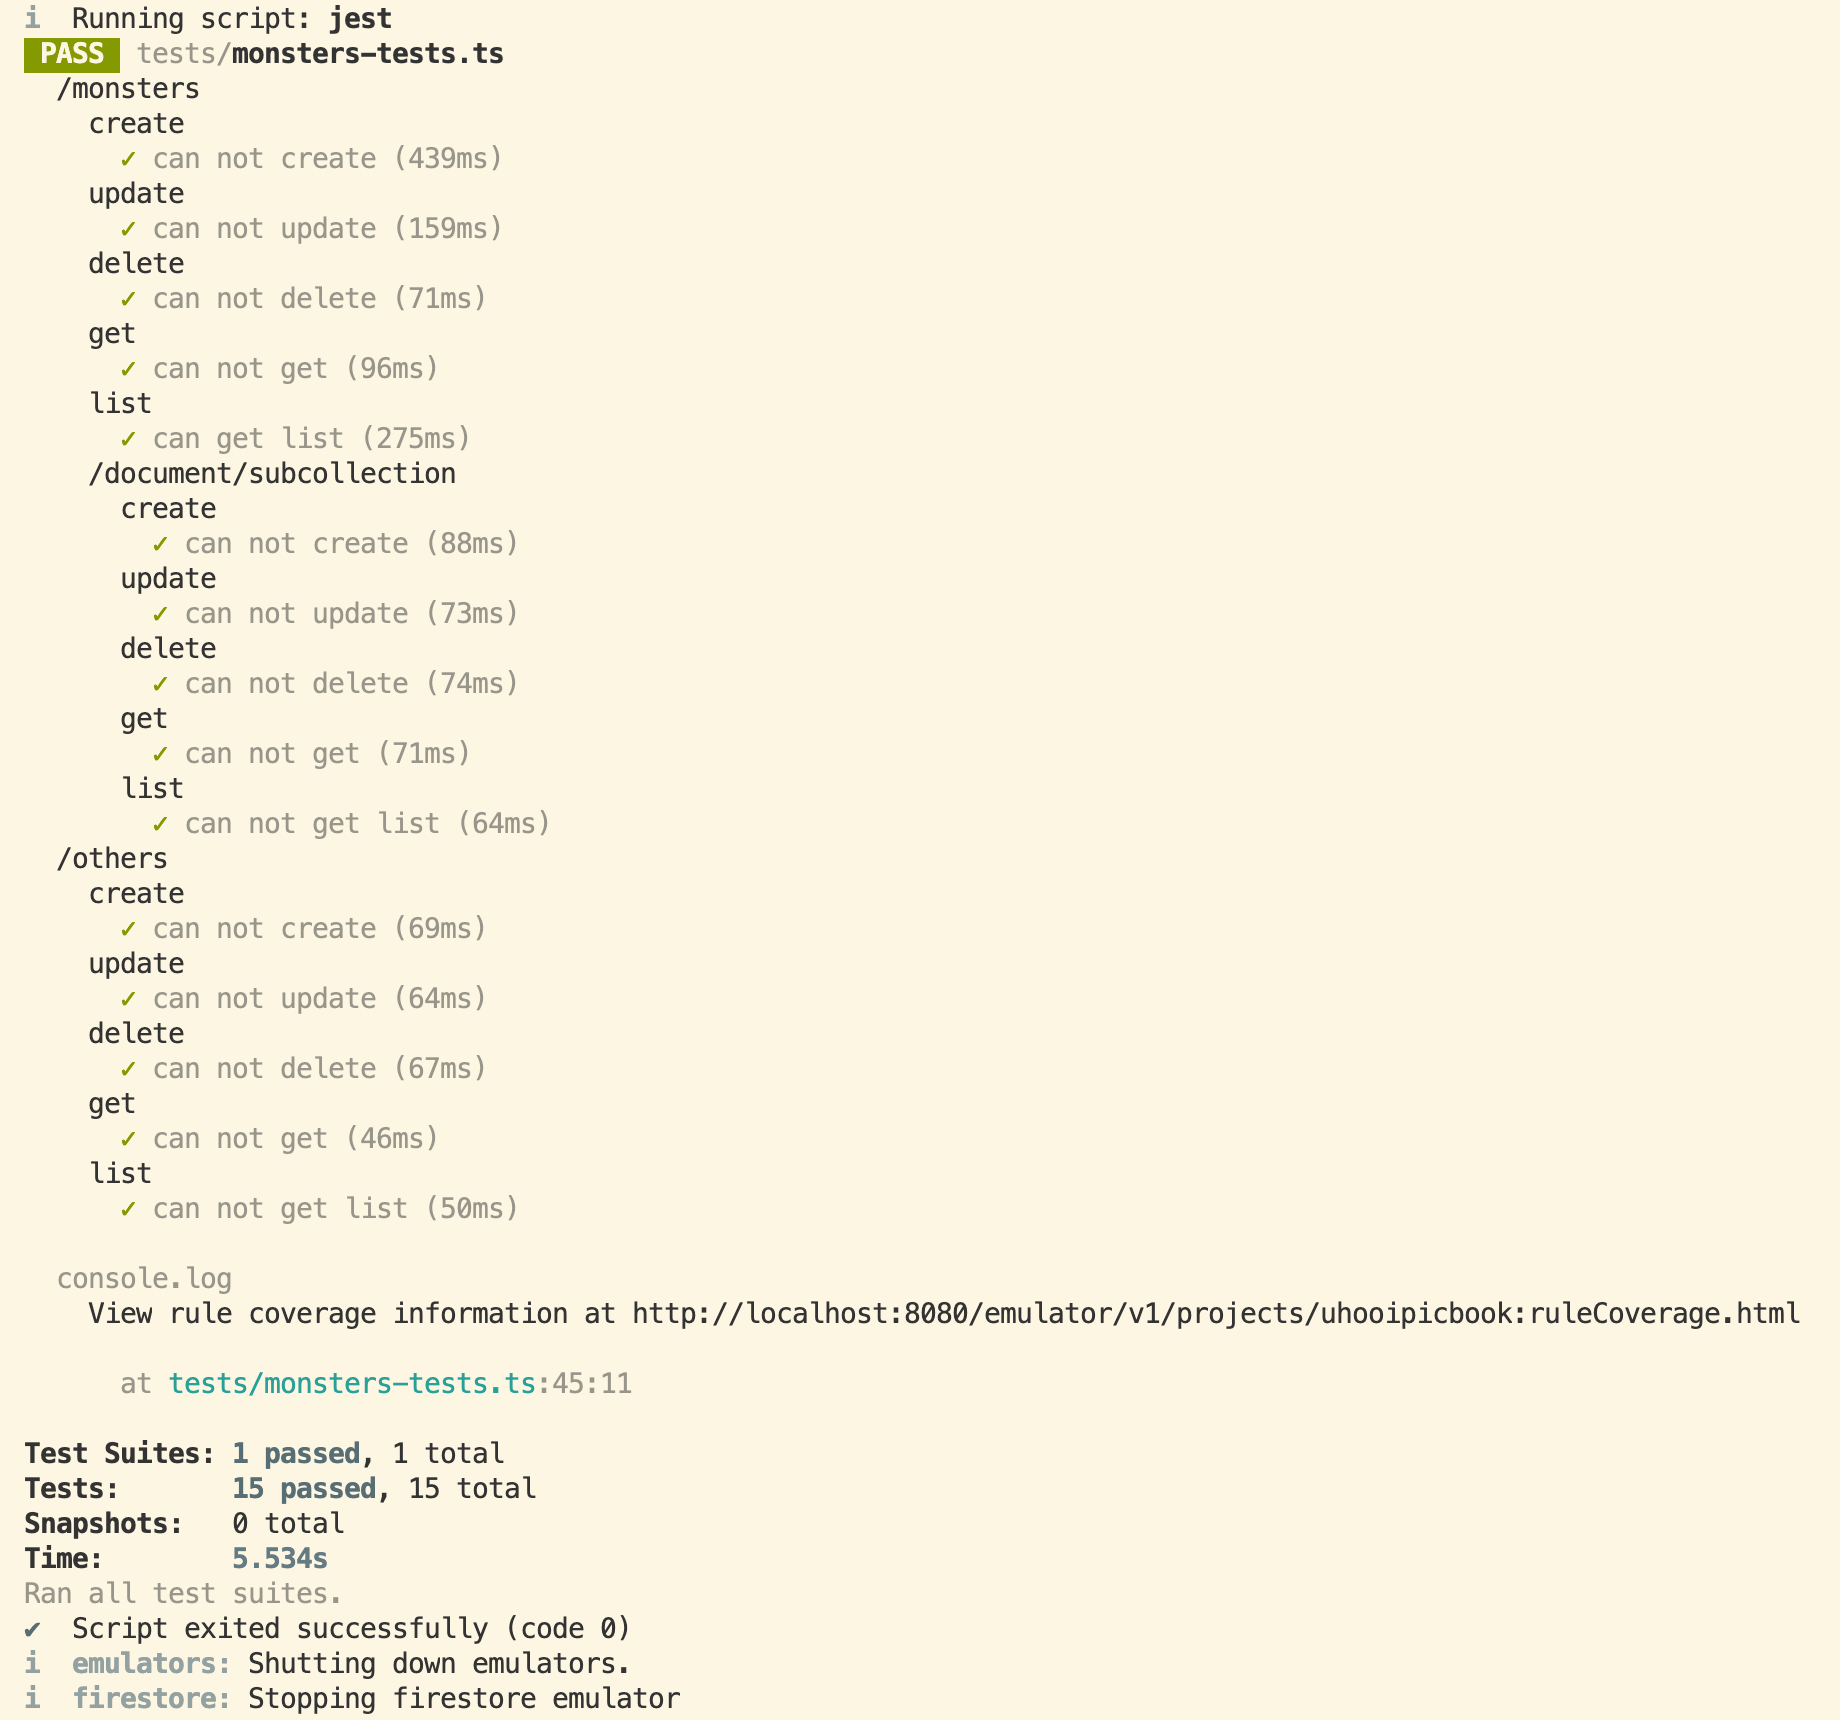The image size is (1840, 1720).
Task: Click 'can not delete (71ms)' result
Action: [x=320, y=299]
